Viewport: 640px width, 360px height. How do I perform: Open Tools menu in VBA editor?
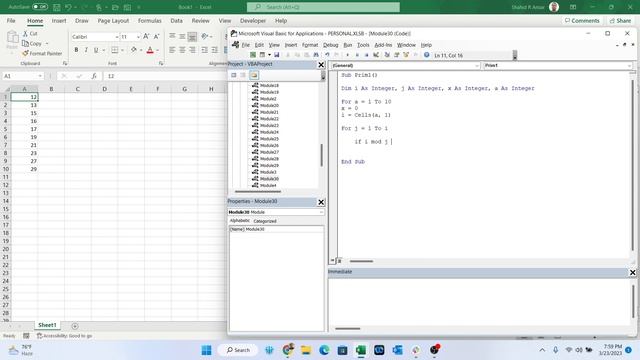[x=363, y=45]
